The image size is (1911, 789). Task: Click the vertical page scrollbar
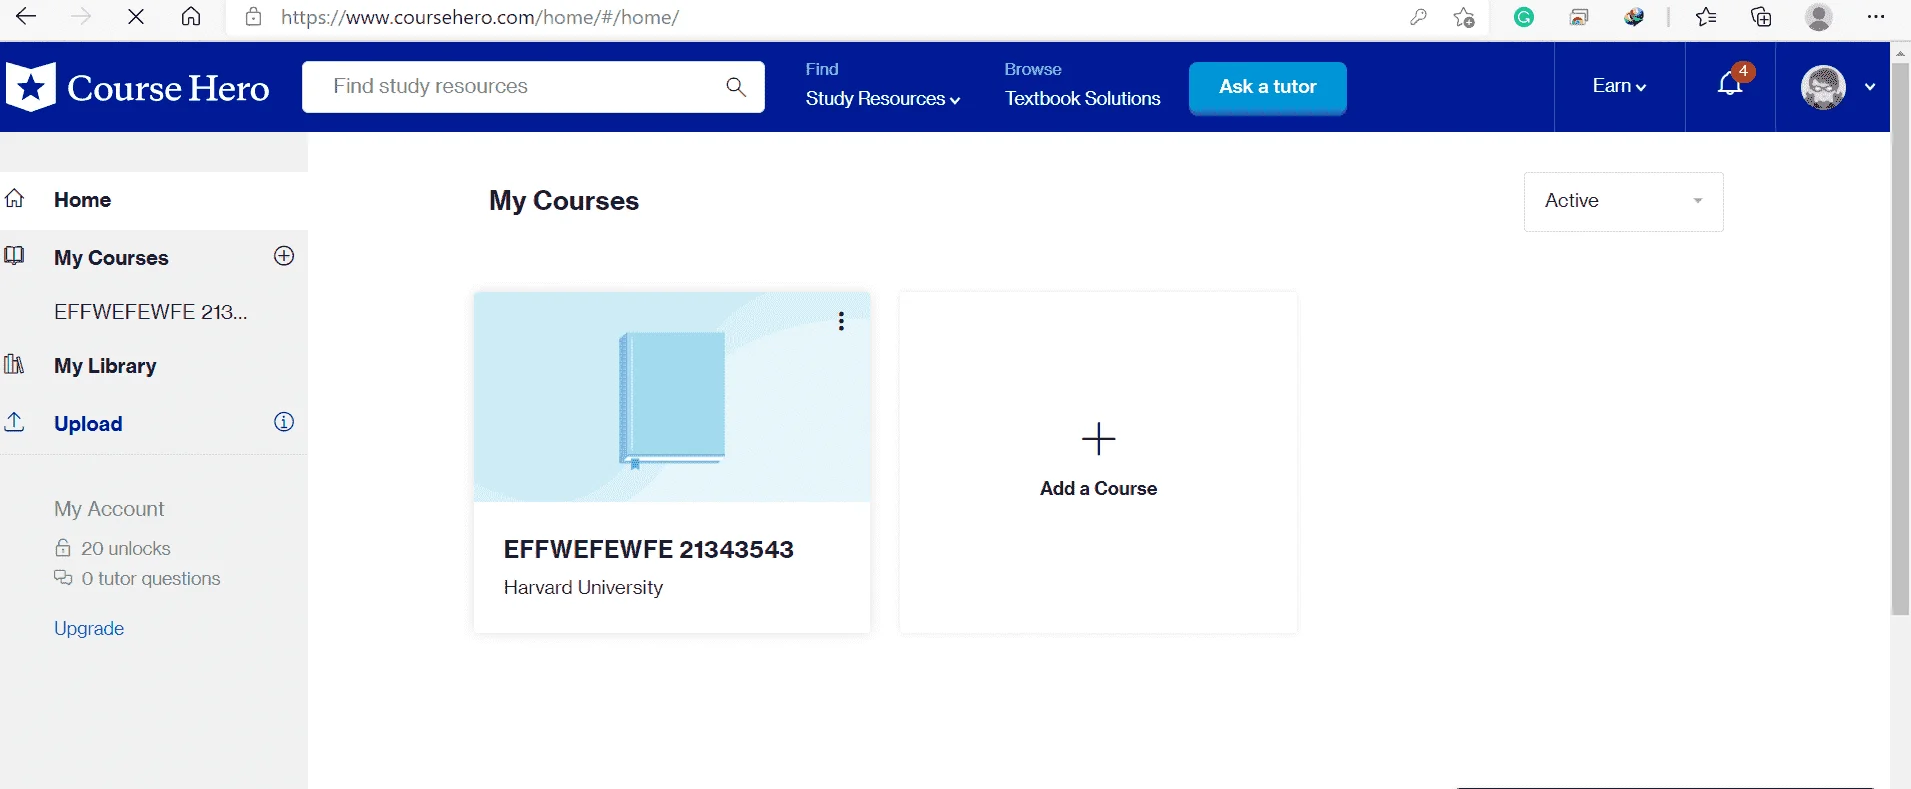1900,339
